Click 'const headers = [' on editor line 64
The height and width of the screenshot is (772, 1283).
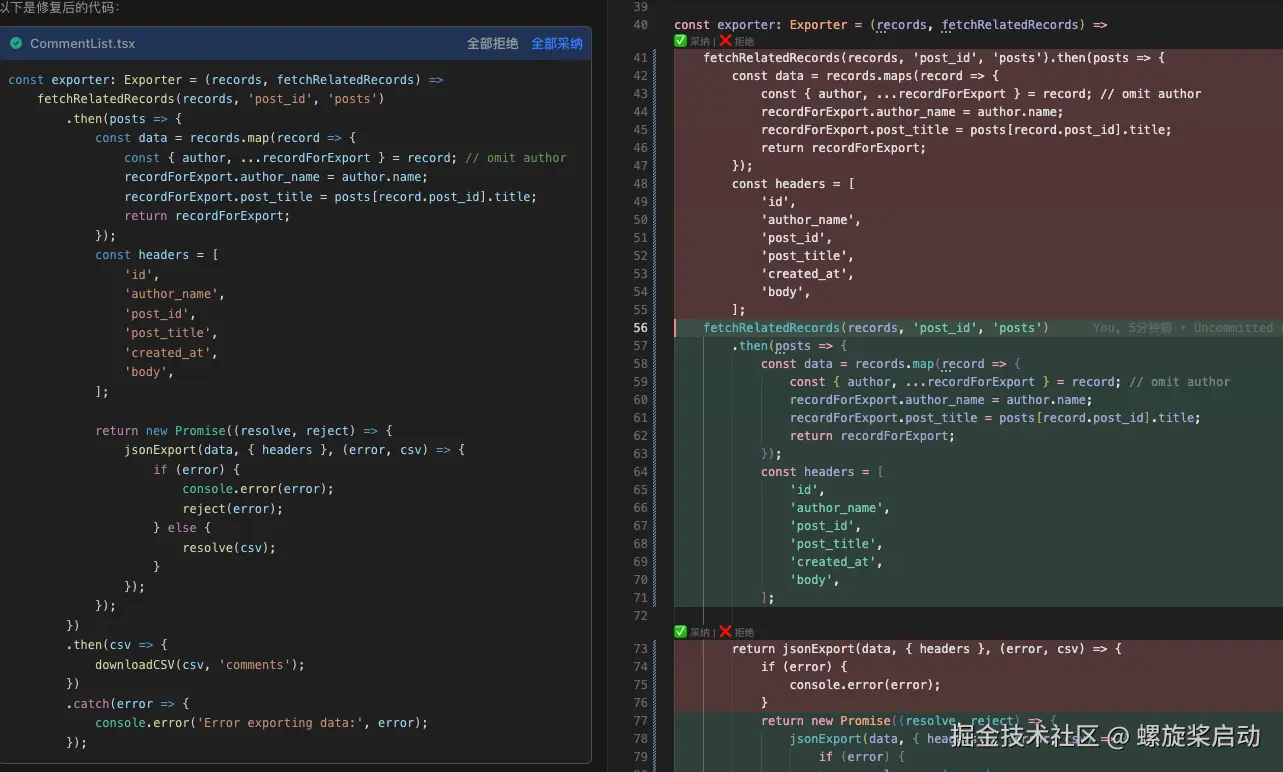point(823,472)
